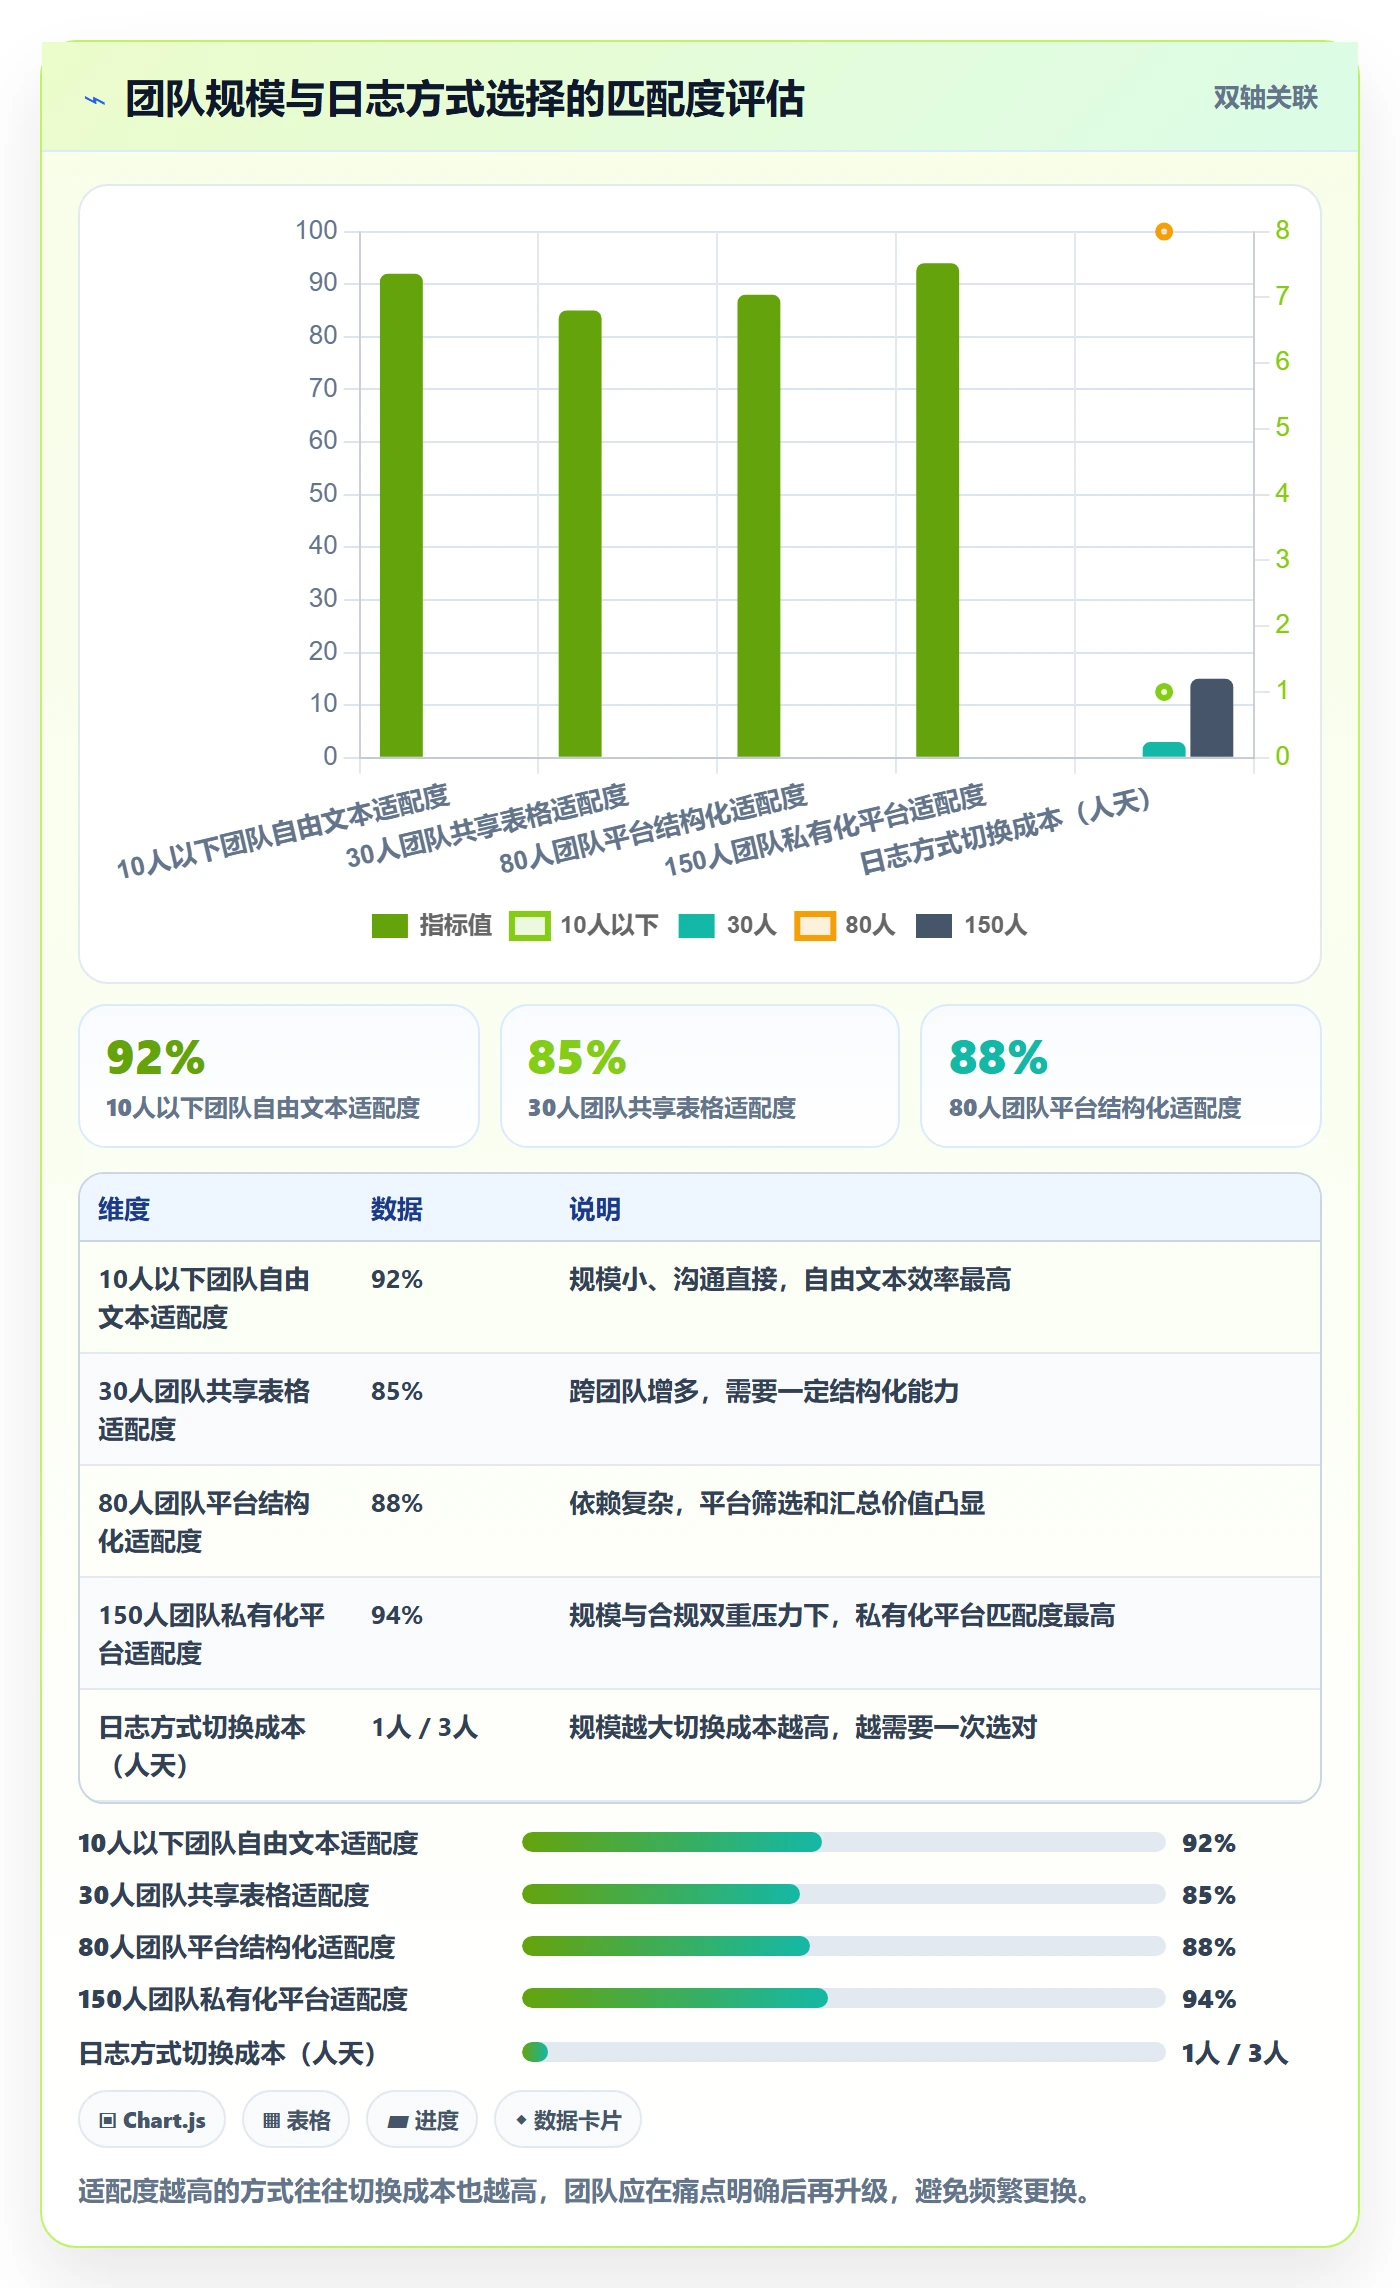This screenshot has width=1400, height=2288.
Task: Click the dark 150人 switching cost bar
Action: (1212, 718)
